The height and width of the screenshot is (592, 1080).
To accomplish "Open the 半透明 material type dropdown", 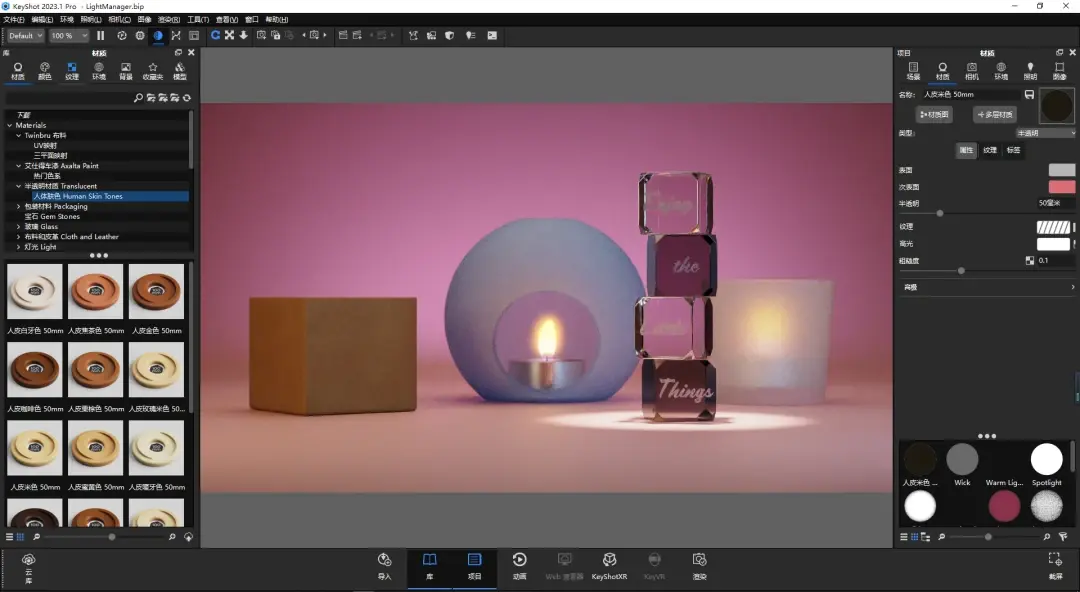I will pos(1045,133).
